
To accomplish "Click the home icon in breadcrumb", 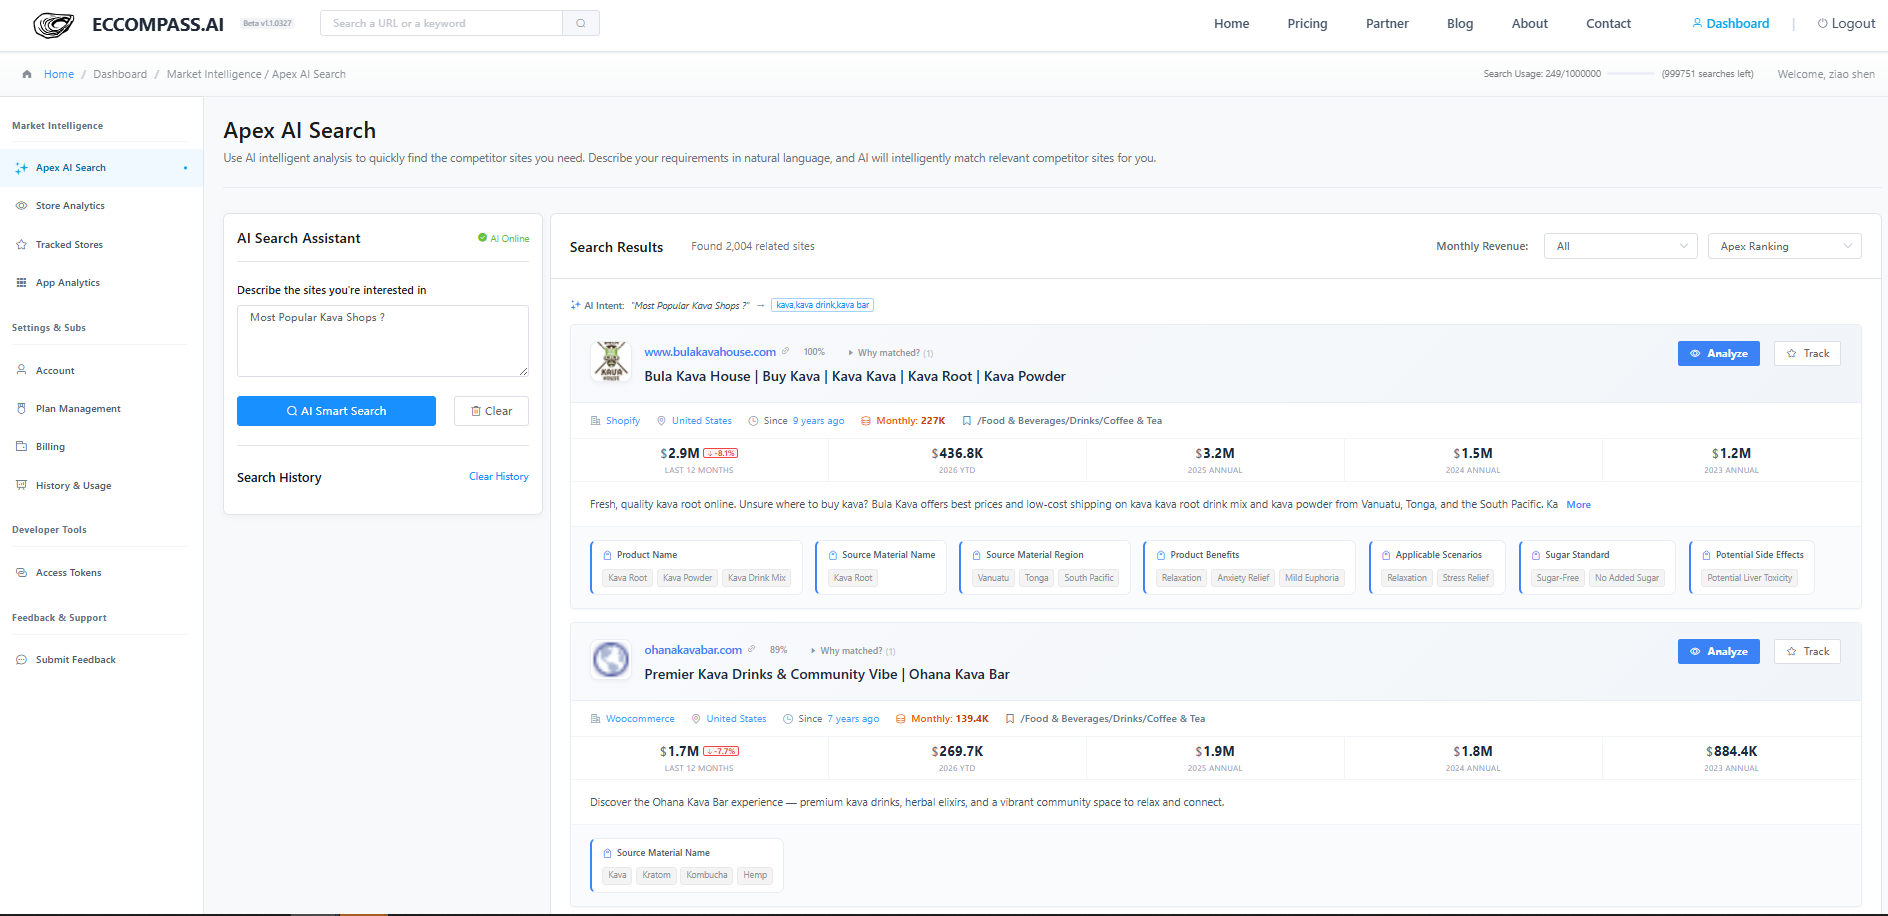I will [27, 74].
